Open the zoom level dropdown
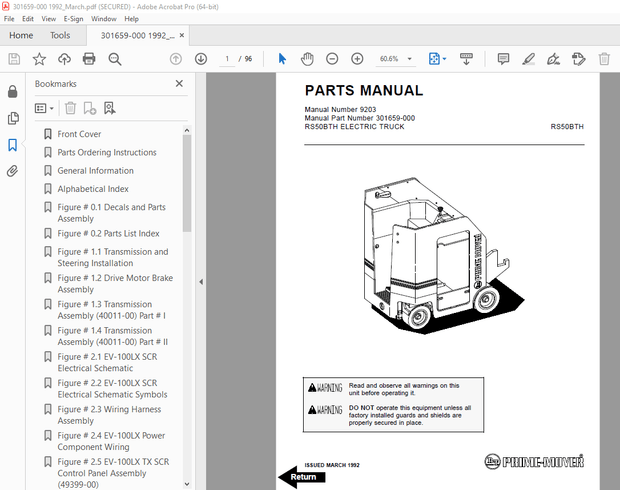 410,59
